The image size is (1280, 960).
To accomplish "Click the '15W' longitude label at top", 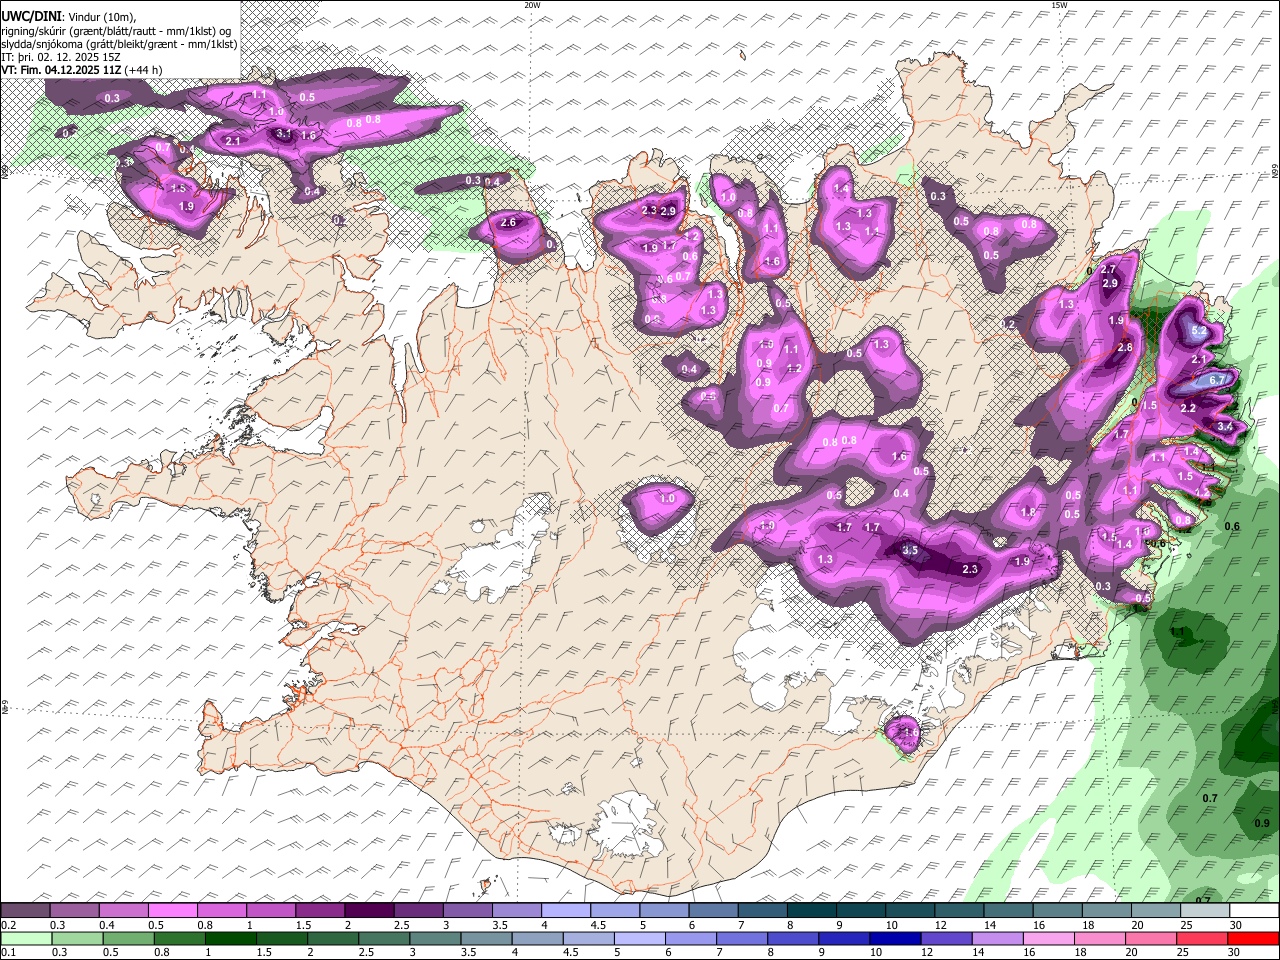I will click(x=1058, y=5).
